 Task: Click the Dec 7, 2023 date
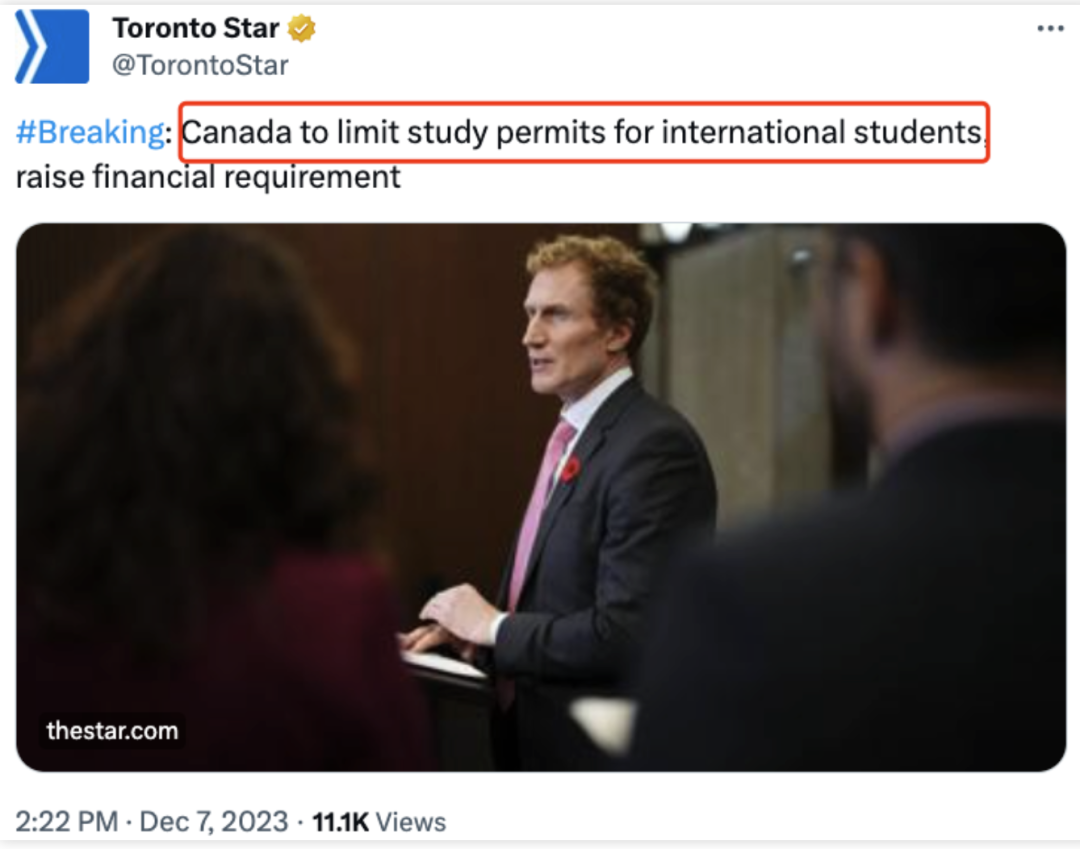point(213,822)
